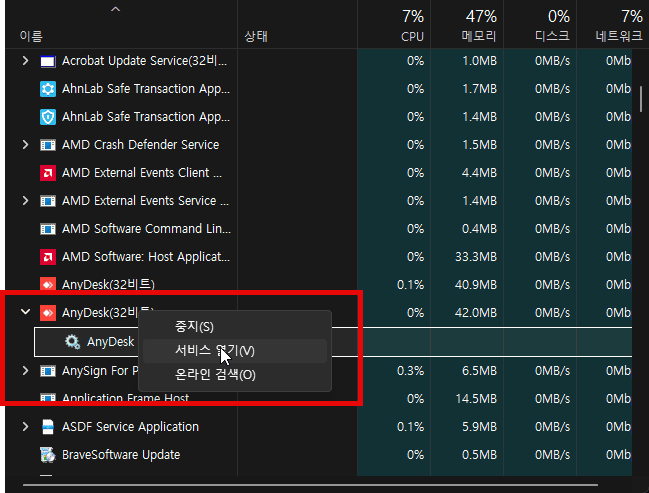
Task: Toggle sort order with the name column arrow
Action: pos(115,9)
